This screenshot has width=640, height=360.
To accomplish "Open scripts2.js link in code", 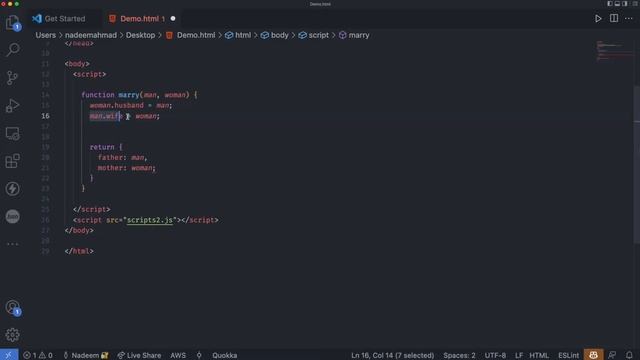I will coord(150,220).
